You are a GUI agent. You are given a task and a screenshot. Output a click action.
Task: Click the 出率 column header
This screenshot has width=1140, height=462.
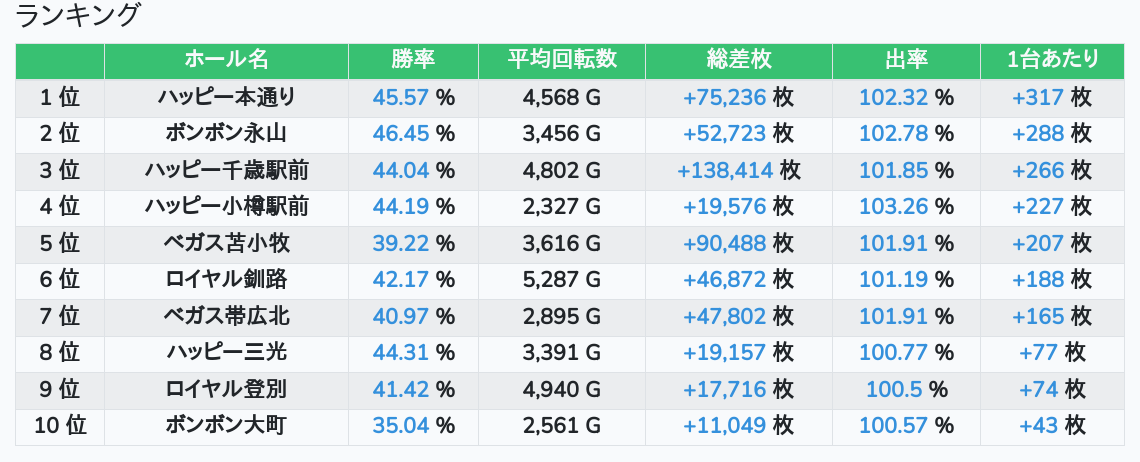[x=906, y=60]
